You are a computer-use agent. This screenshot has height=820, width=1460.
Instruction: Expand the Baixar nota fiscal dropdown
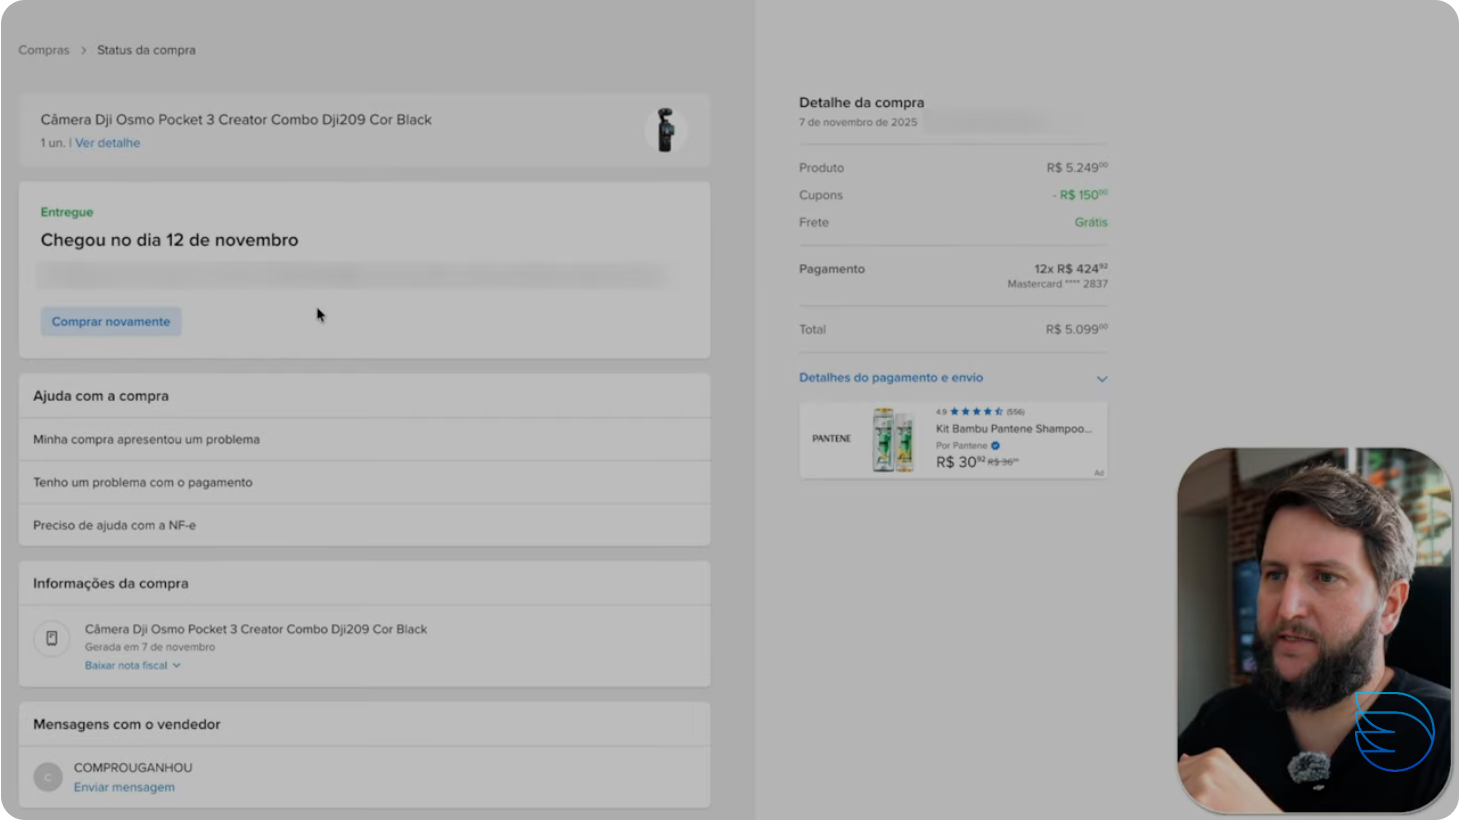[x=133, y=665]
